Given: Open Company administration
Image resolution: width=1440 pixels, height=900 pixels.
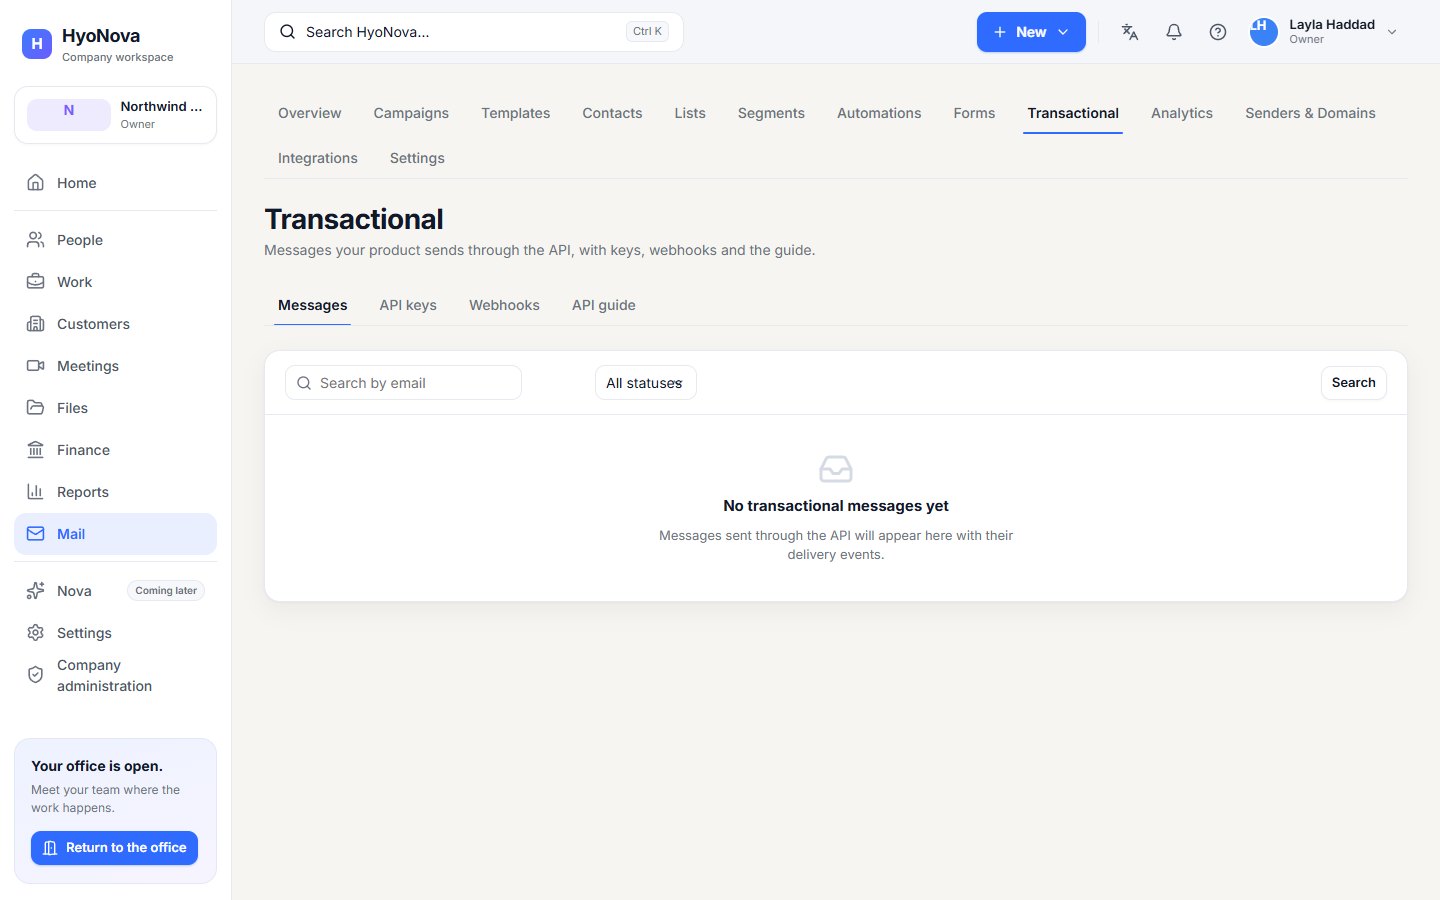Looking at the screenshot, I should 115,676.
